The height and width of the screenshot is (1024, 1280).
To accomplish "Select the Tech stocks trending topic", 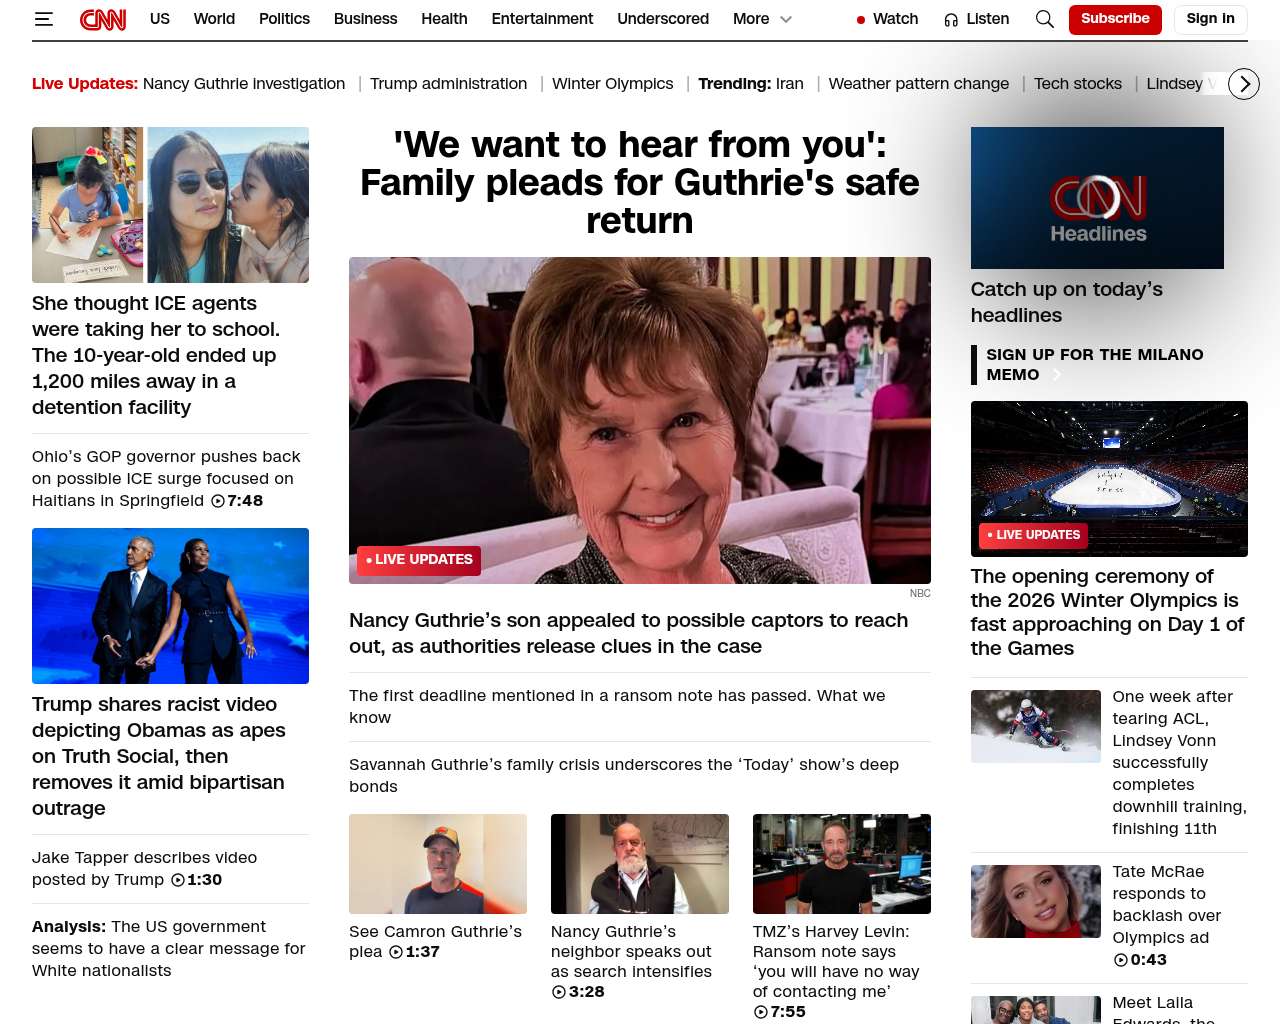I will (x=1077, y=84).
